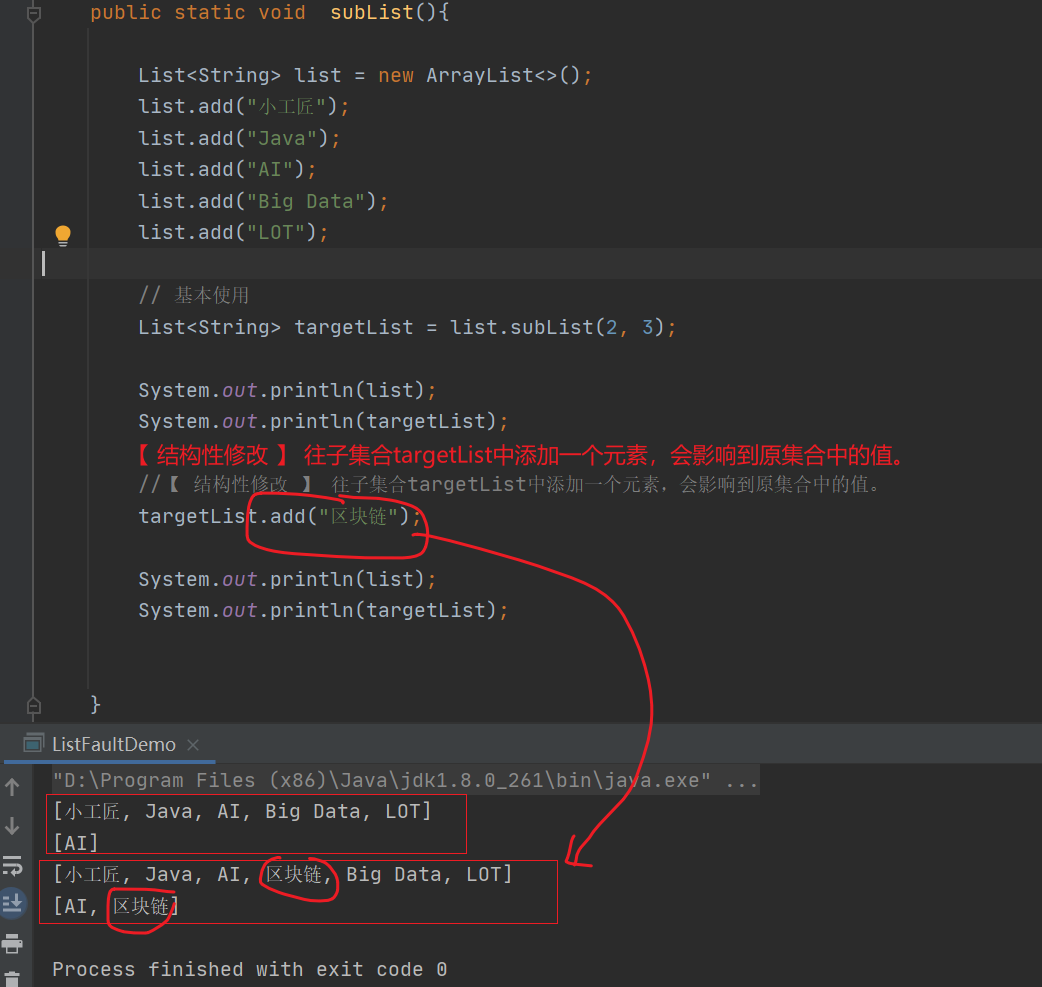This screenshot has height=987, width=1042.
Task: Toggle scroll-to-end console icon
Action: pyautogui.click(x=13, y=904)
